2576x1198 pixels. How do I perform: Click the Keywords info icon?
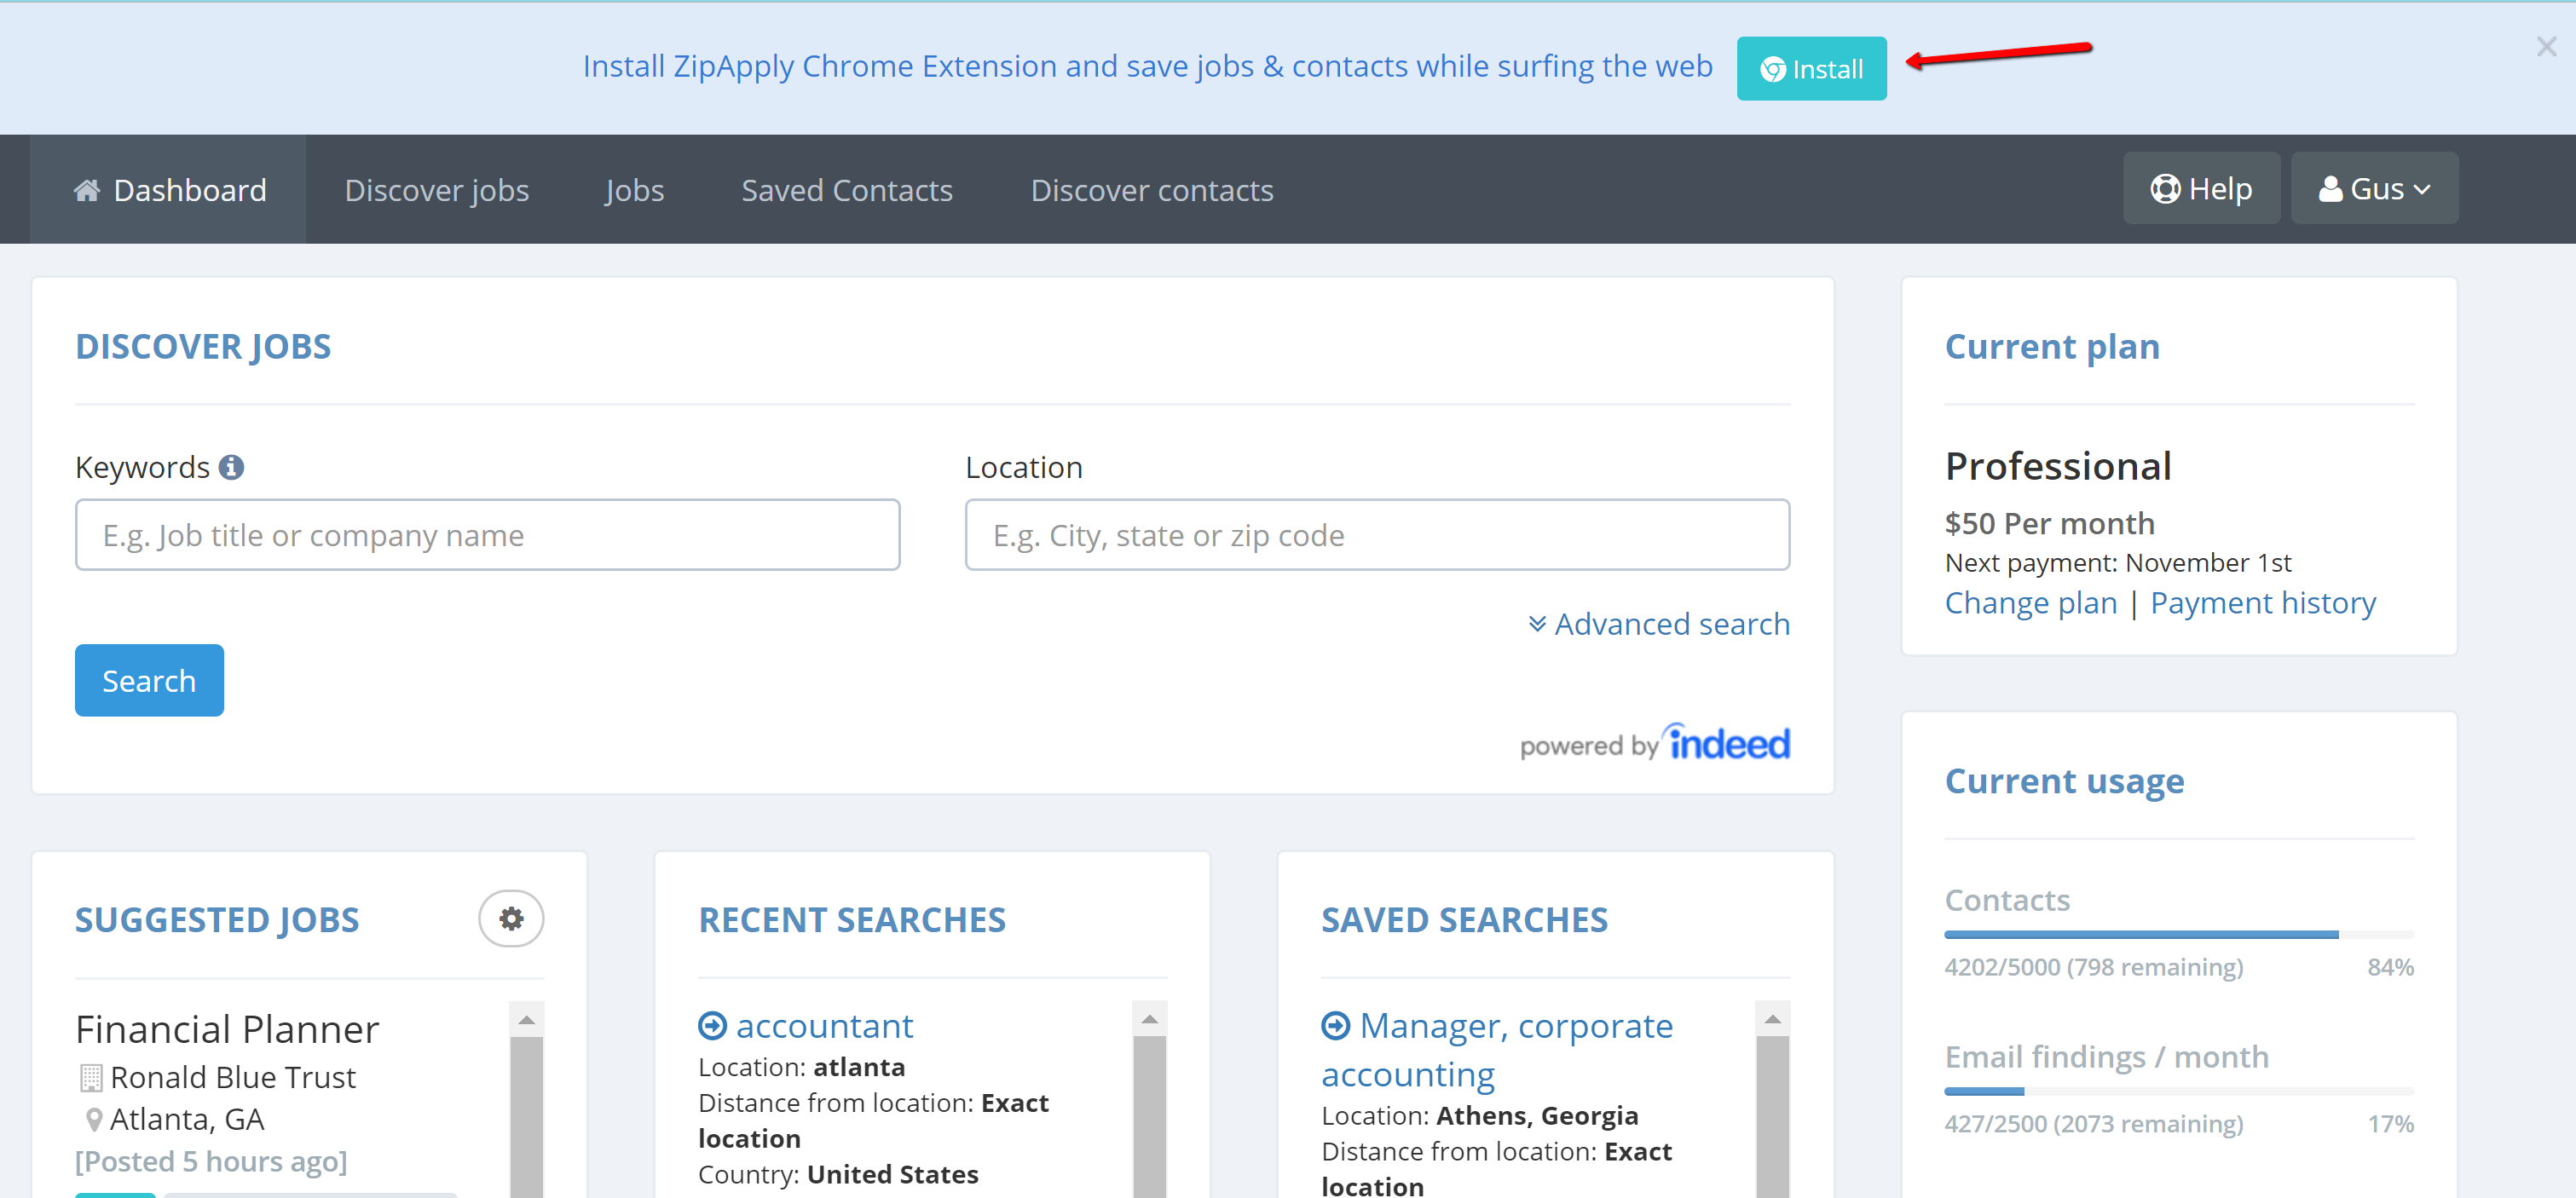(x=231, y=467)
